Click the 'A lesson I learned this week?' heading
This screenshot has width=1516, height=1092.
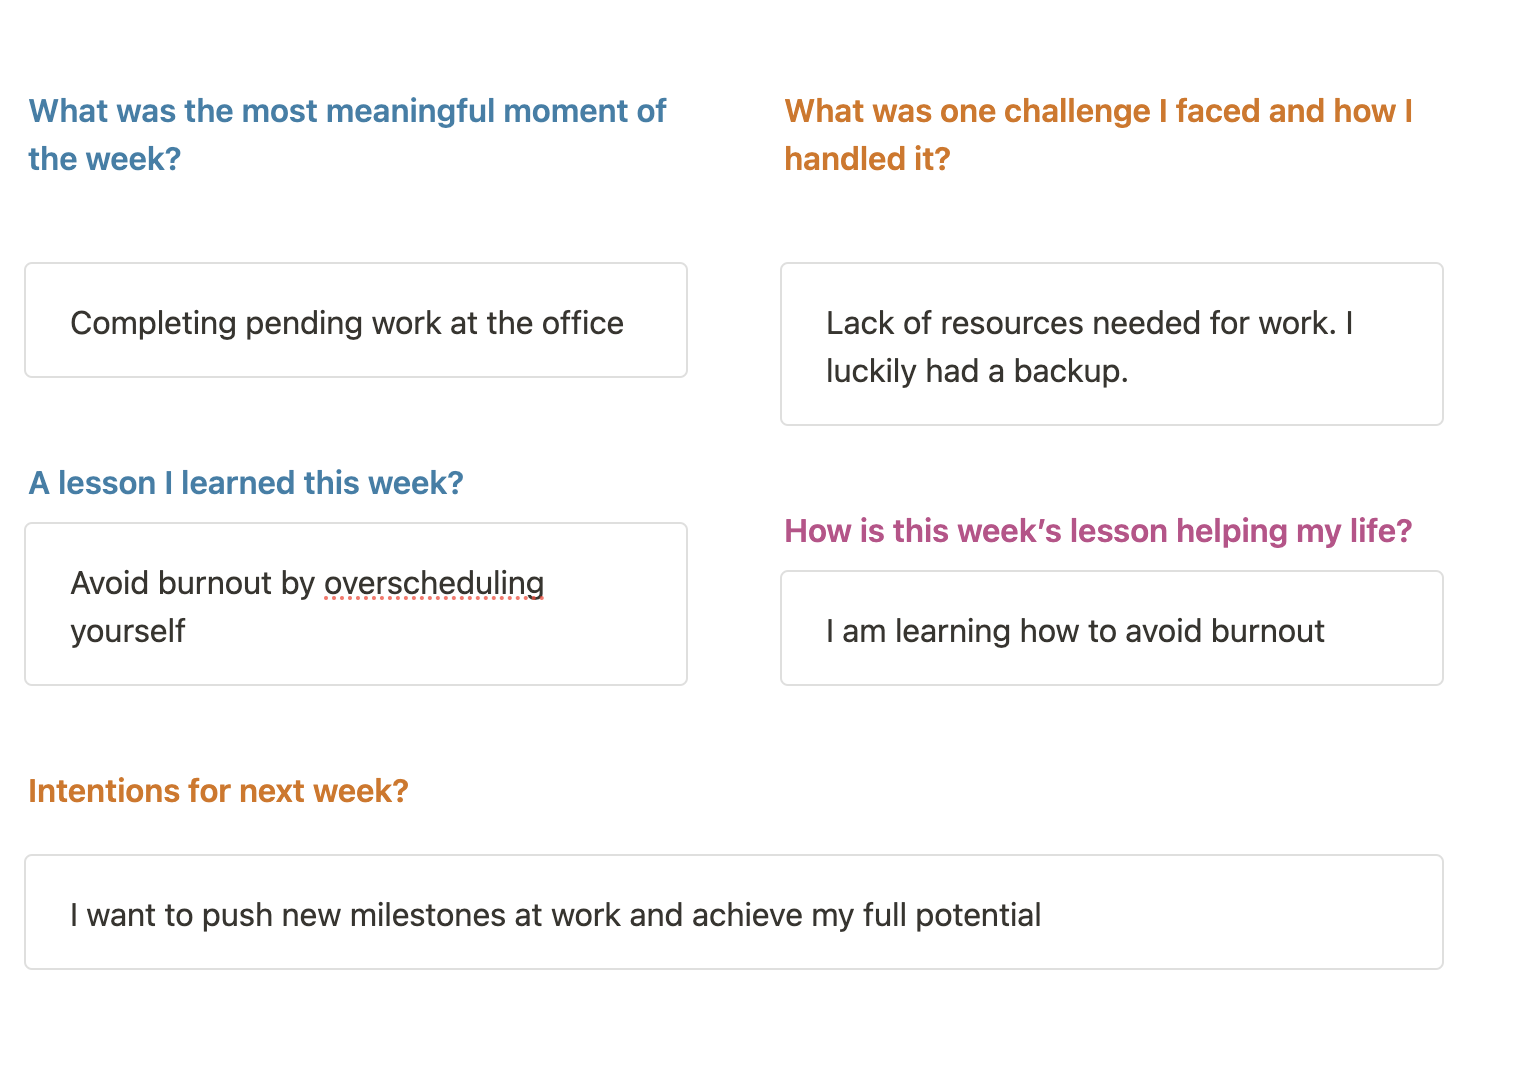click(x=246, y=483)
